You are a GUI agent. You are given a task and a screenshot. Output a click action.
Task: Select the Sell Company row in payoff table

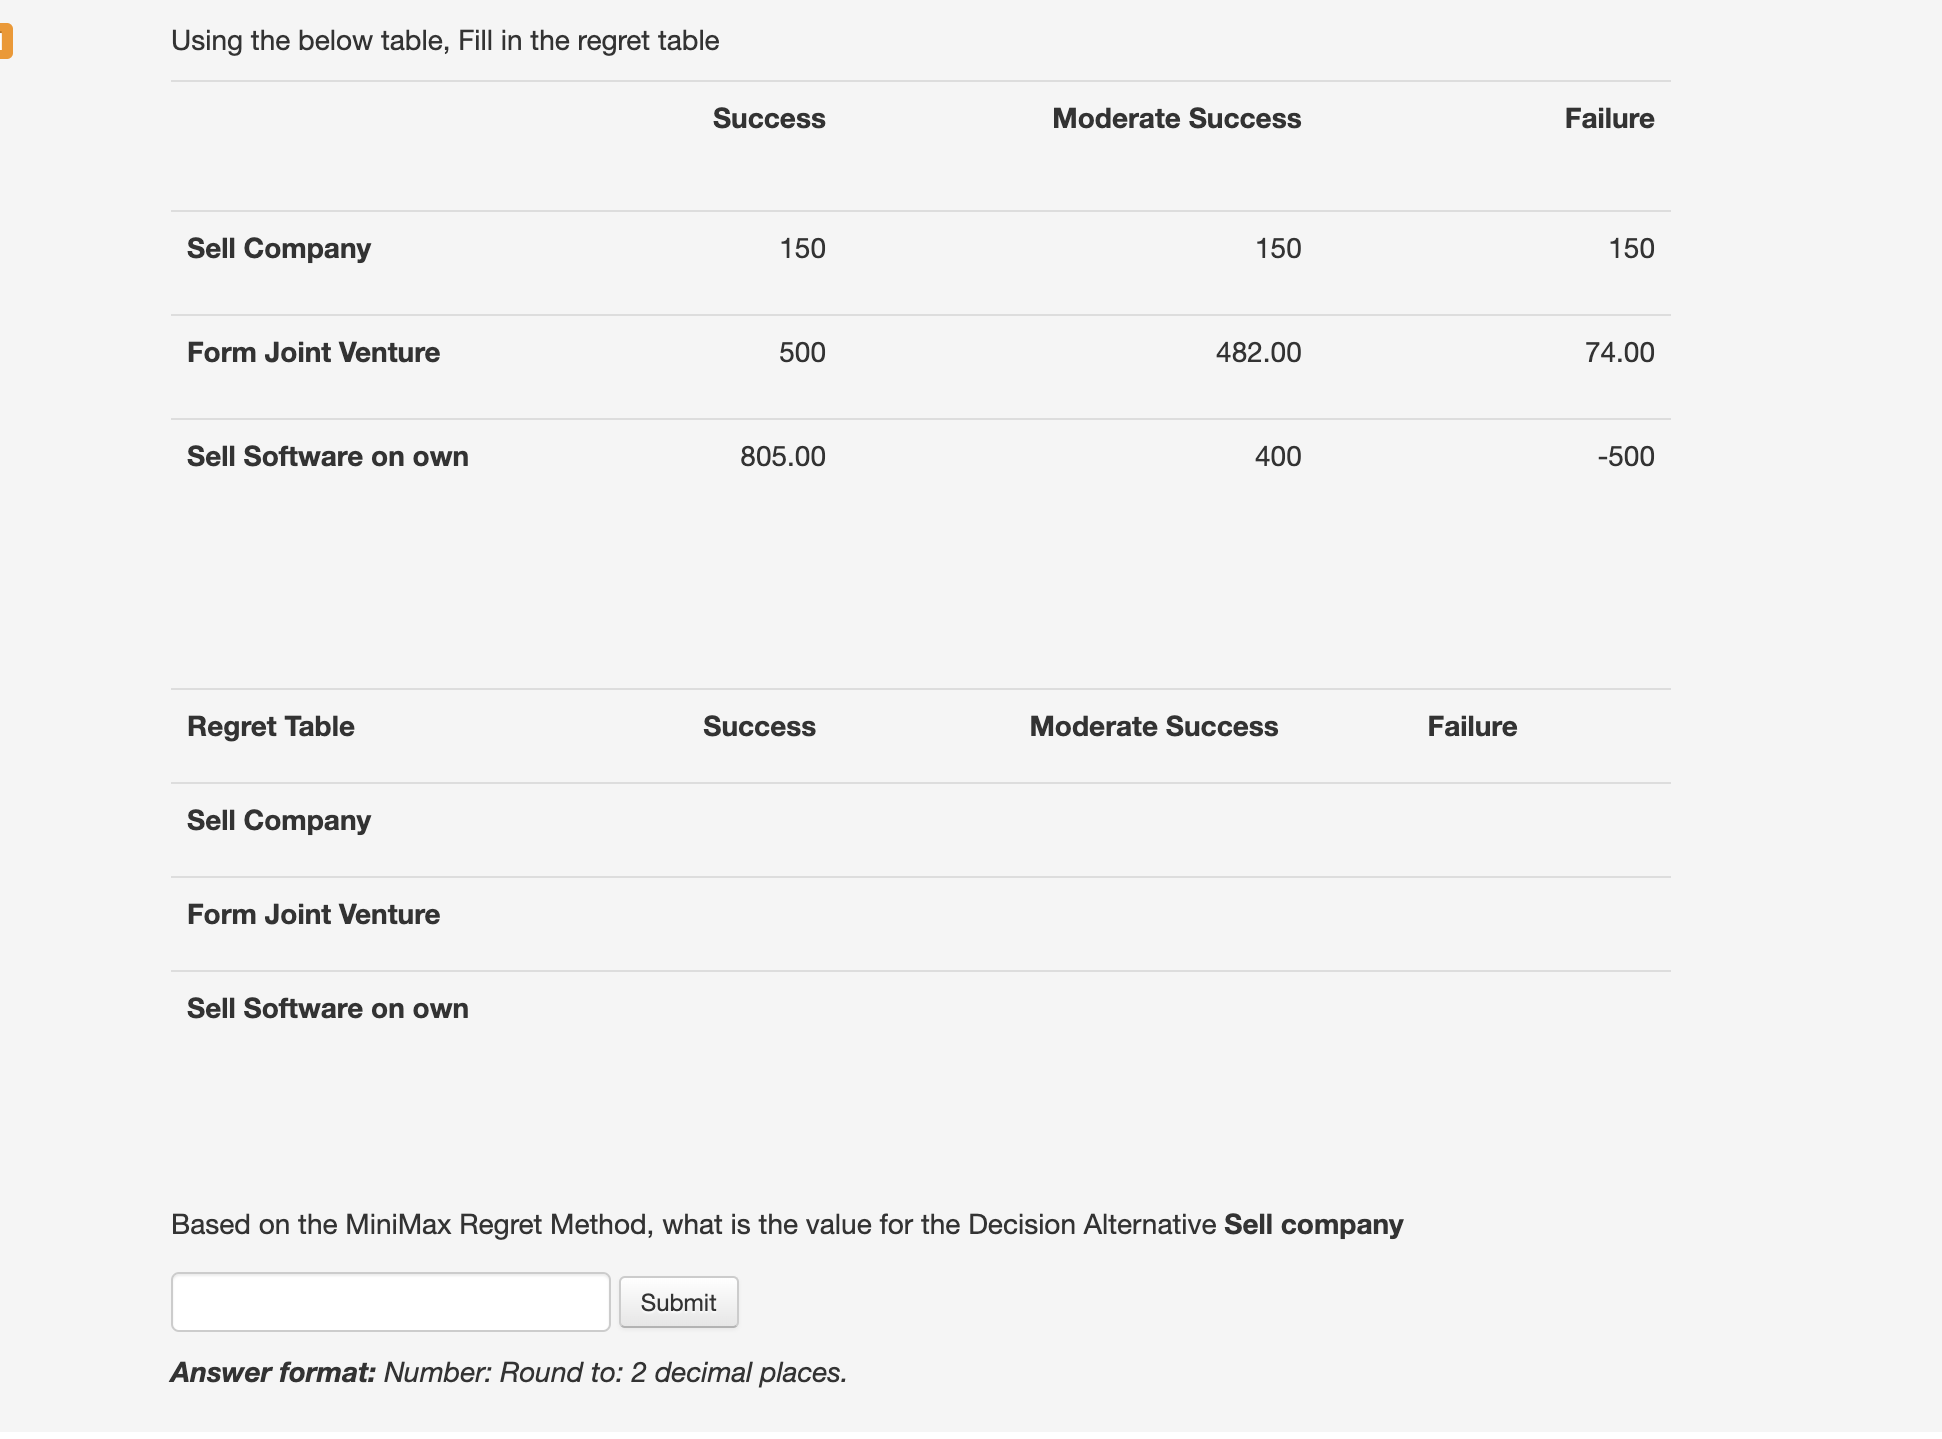click(278, 248)
